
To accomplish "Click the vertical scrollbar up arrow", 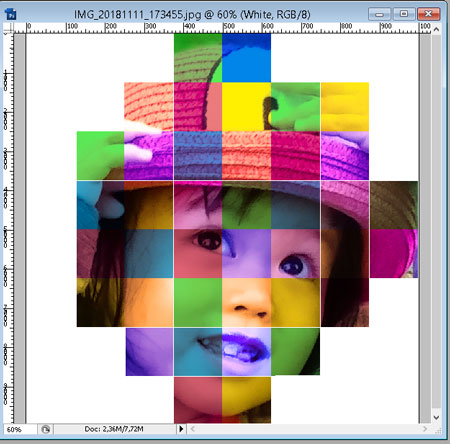I will pos(436,30).
